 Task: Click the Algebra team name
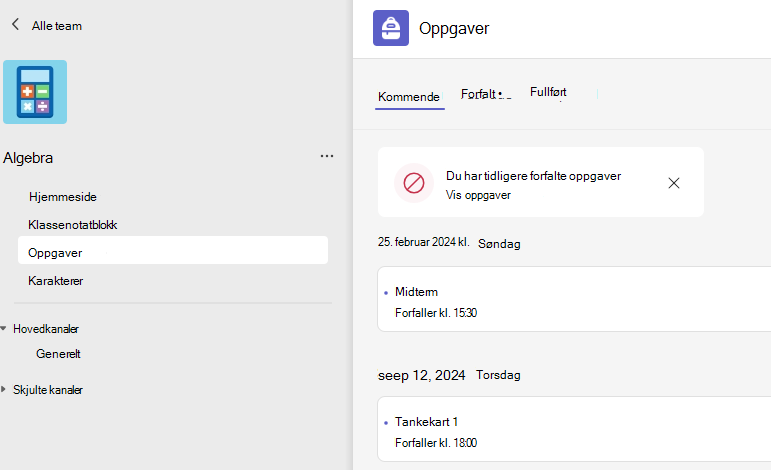28,158
